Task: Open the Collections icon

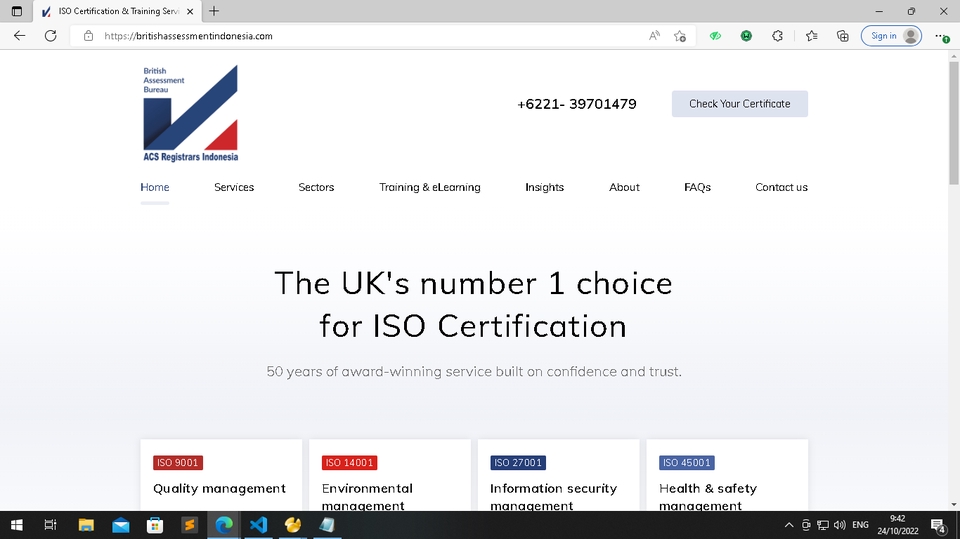Action: [x=843, y=36]
